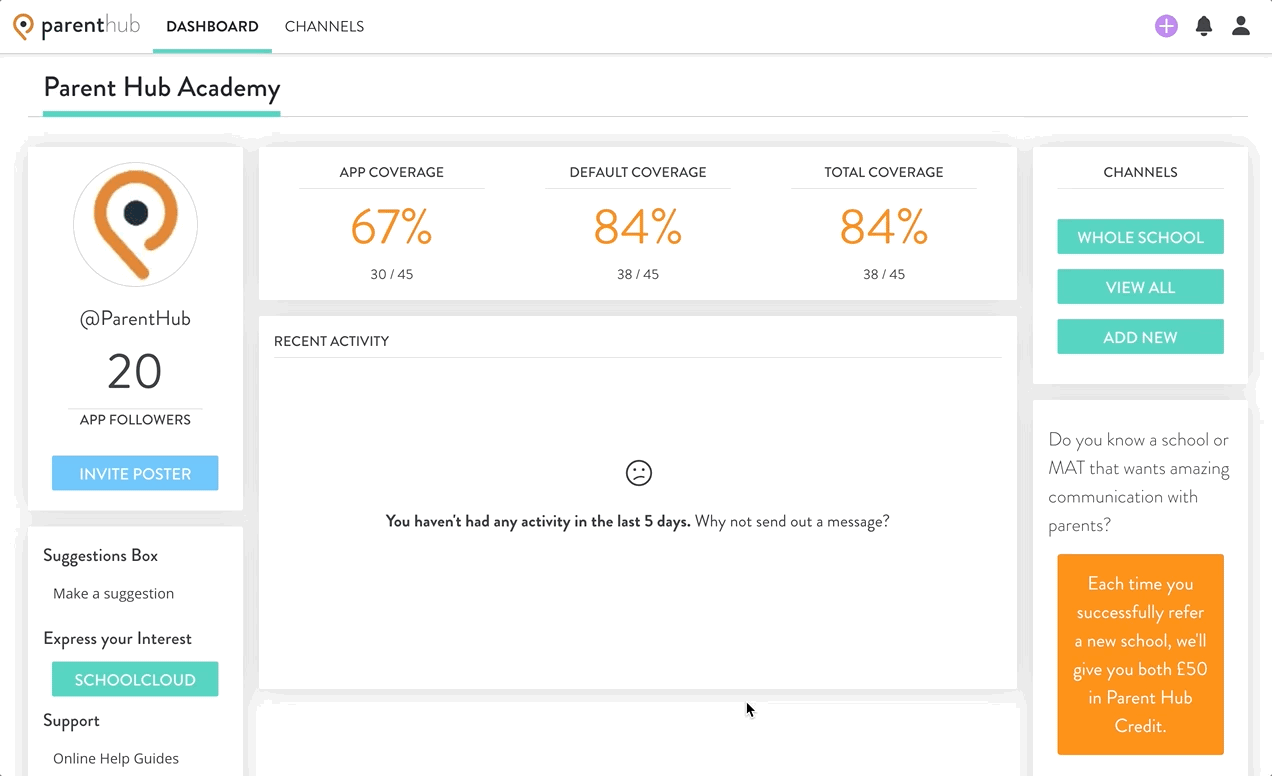1272x776 pixels.
Task: Click the View All channels button
Action: (1140, 287)
